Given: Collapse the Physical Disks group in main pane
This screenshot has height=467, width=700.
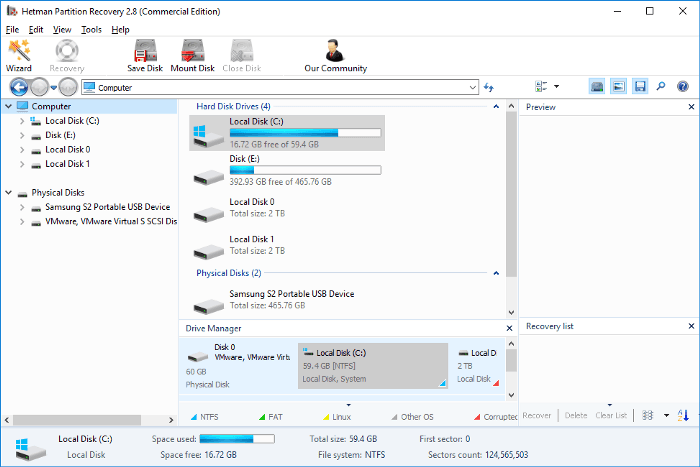Looking at the screenshot, I should pos(496,273).
